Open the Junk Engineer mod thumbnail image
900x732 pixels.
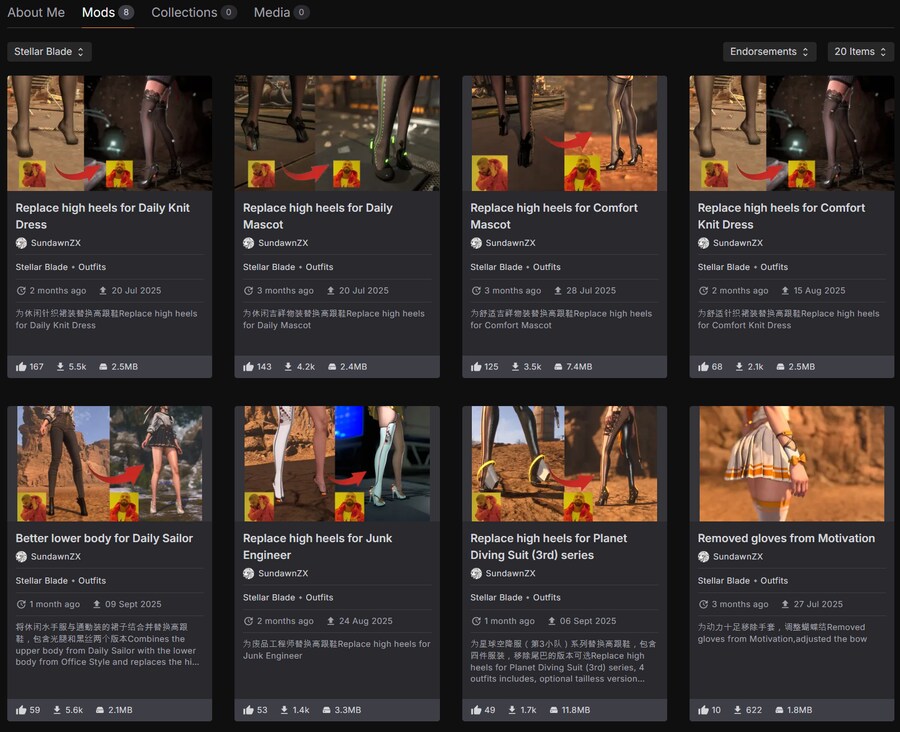point(337,463)
